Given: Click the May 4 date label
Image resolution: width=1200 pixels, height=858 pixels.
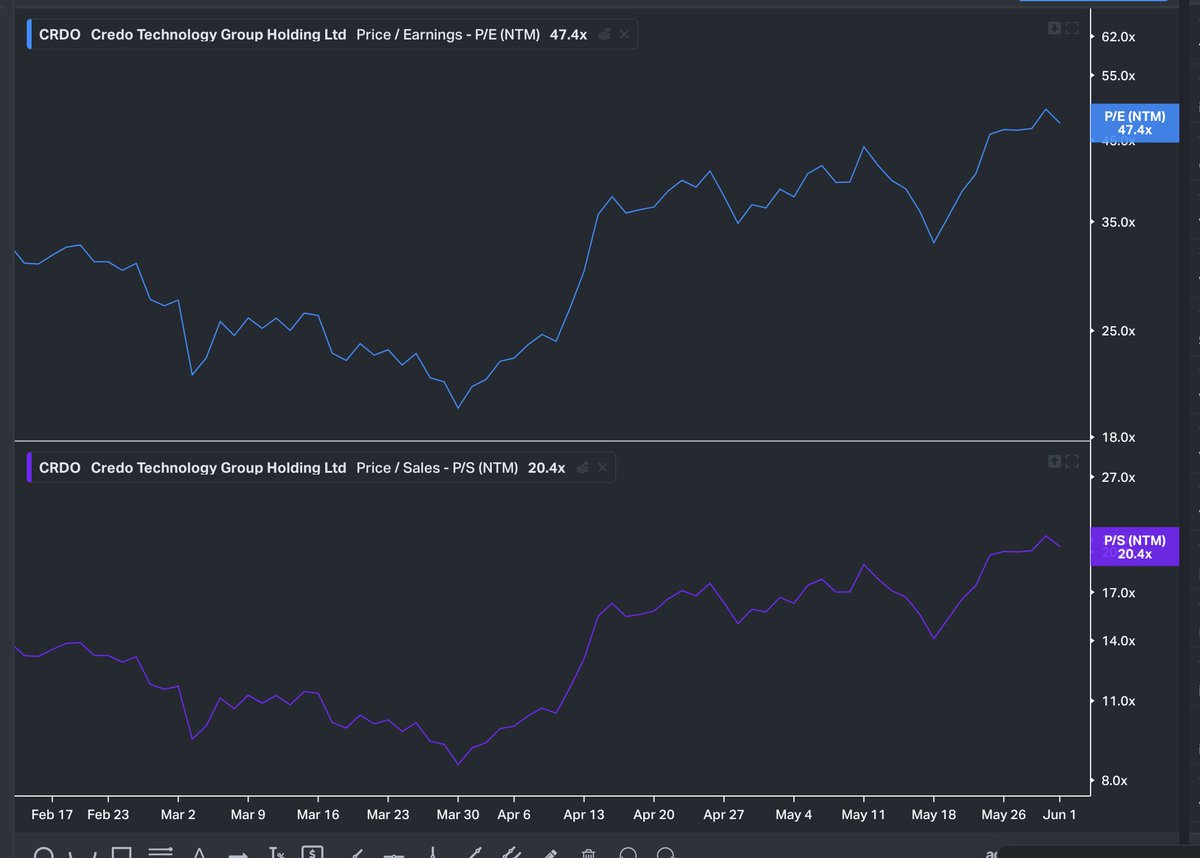Looking at the screenshot, I should tap(794, 815).
